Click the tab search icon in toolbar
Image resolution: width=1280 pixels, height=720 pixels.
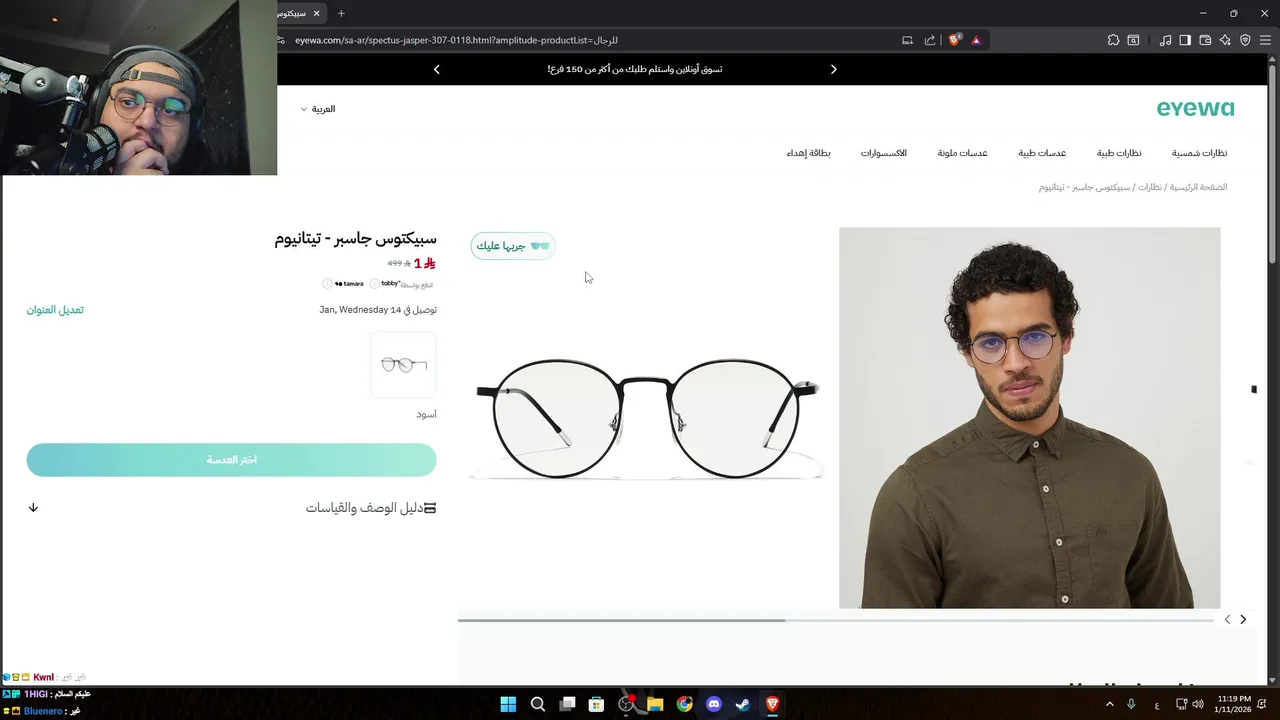click(x=1133, y=40)
